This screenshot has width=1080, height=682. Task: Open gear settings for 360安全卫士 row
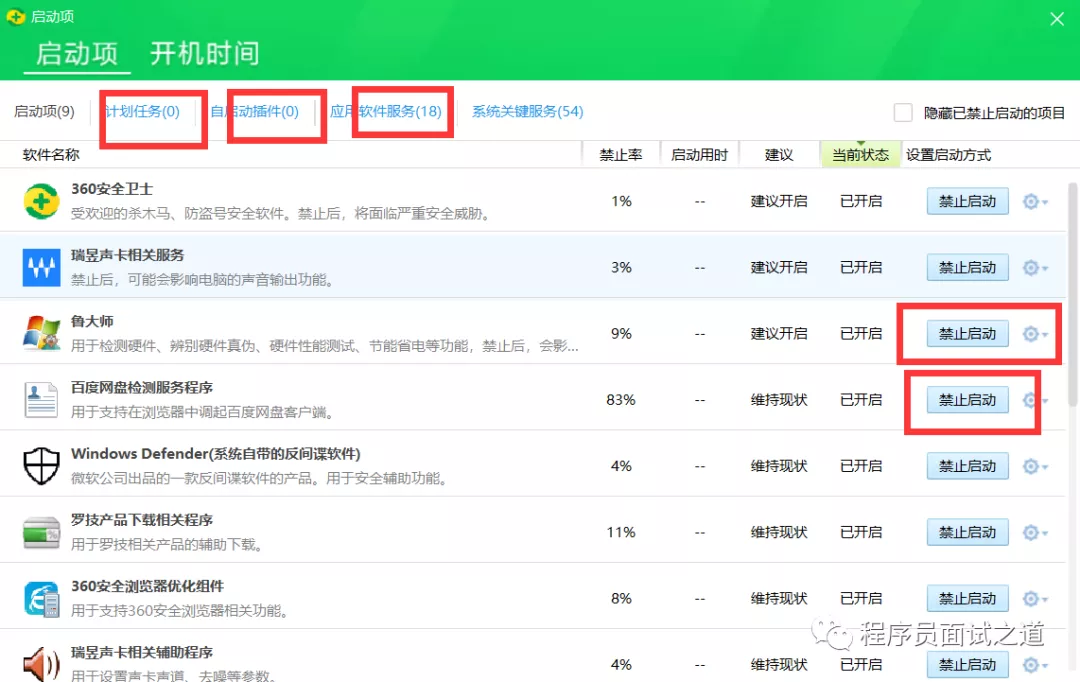click(1035, 201)
